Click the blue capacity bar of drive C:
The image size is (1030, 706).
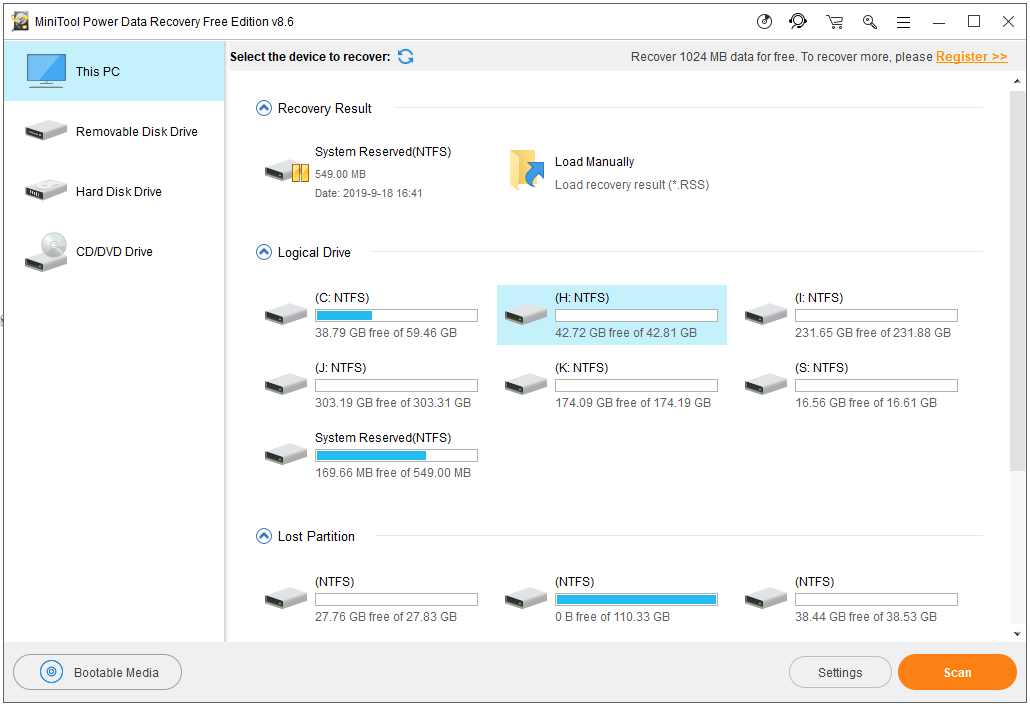pos(344,314)
